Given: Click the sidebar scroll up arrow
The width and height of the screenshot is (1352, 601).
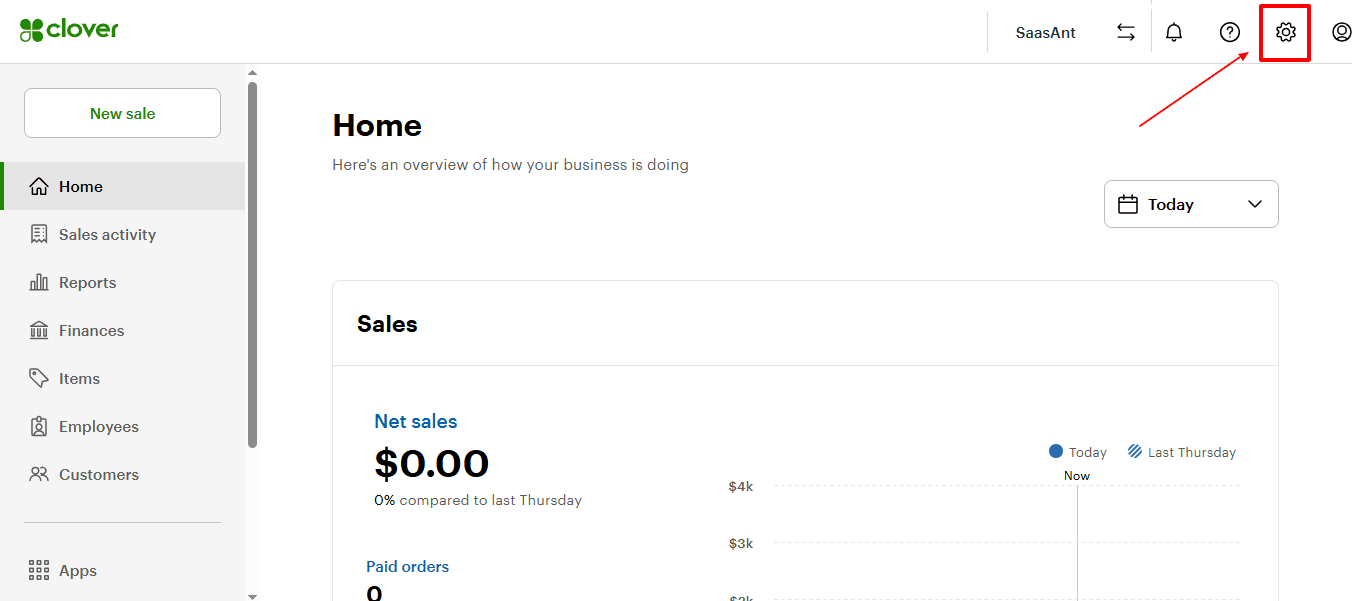Looking at the screenshot, I should 252,73.
